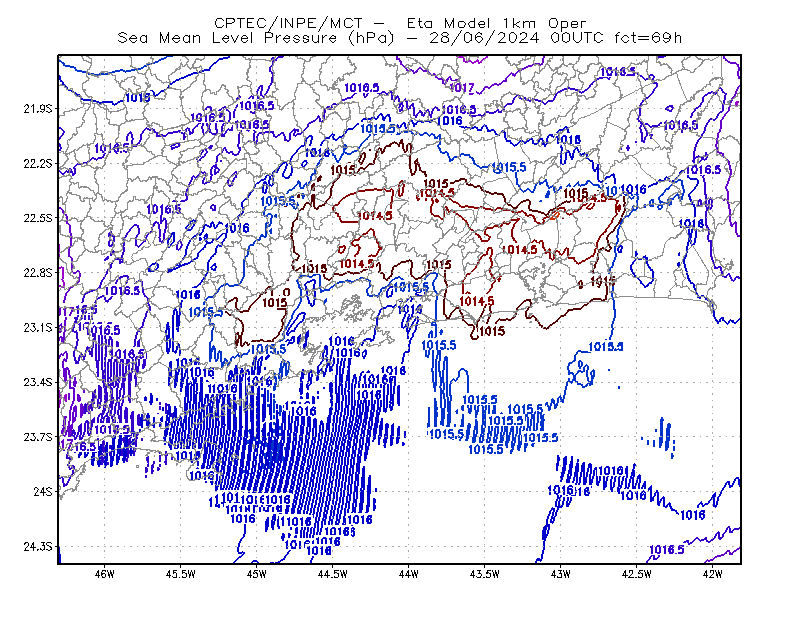Click the 45.5W longitude axis label
The height and width of the screenshot is (618, 800).
181,574
